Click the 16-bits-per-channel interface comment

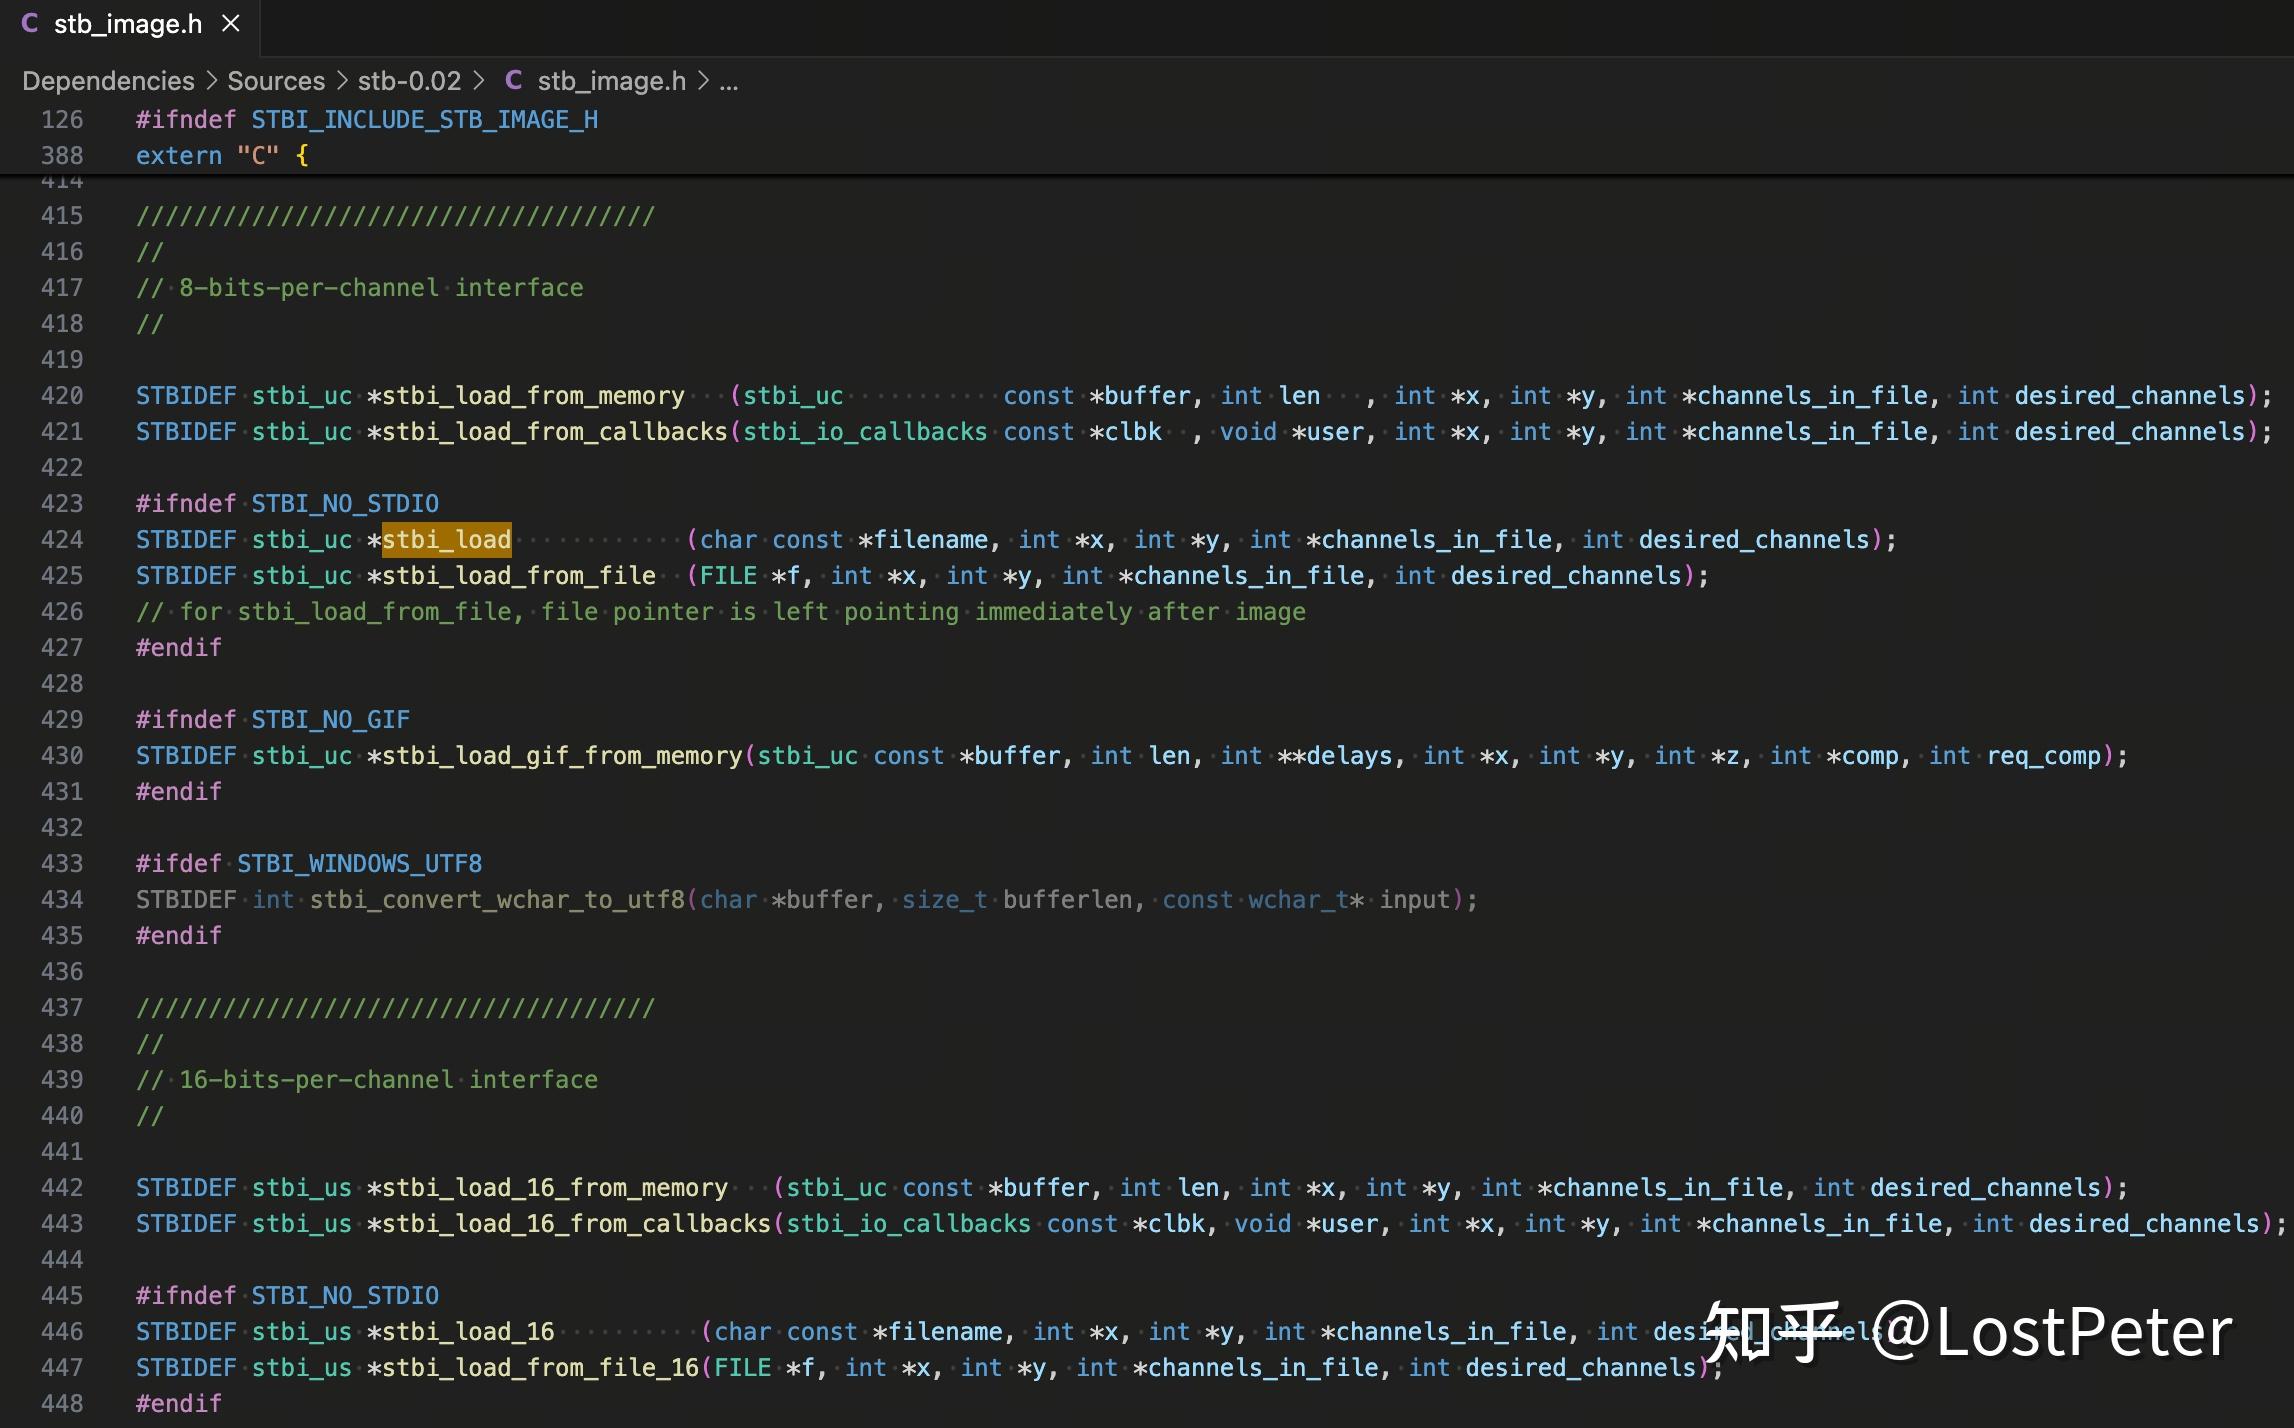[x=367, y=1080]
